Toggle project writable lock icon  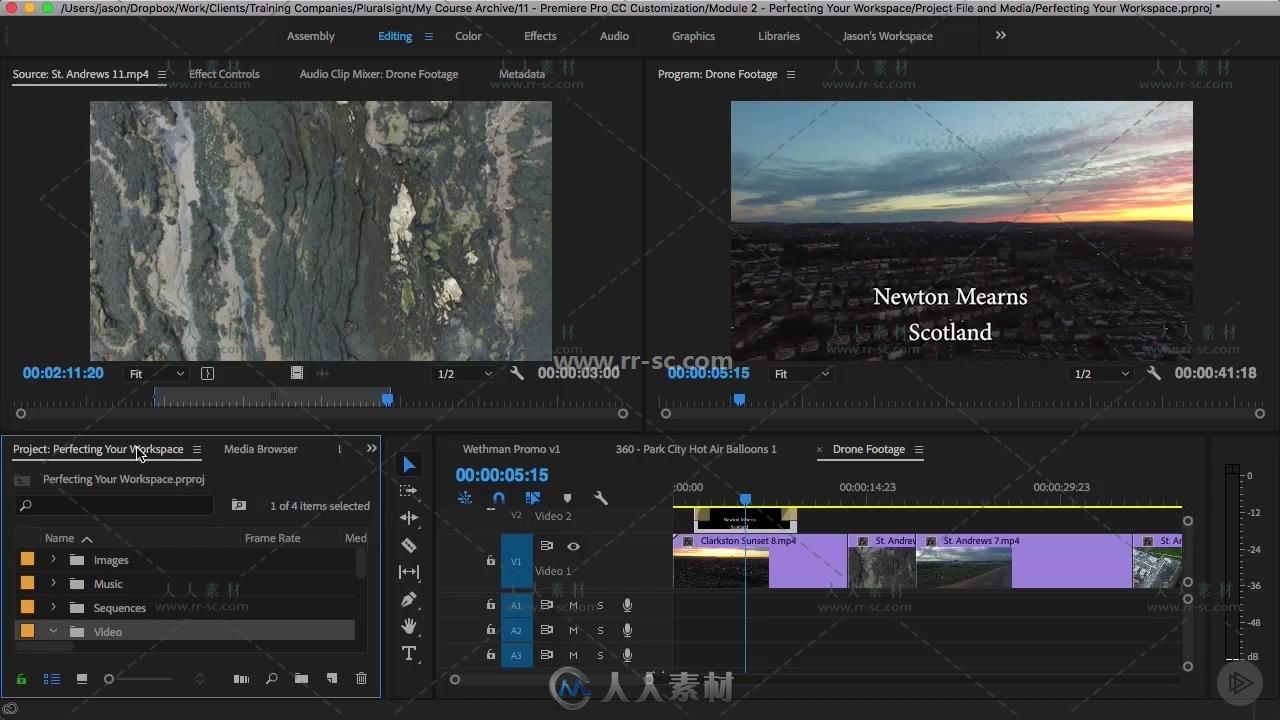[21, 679]
